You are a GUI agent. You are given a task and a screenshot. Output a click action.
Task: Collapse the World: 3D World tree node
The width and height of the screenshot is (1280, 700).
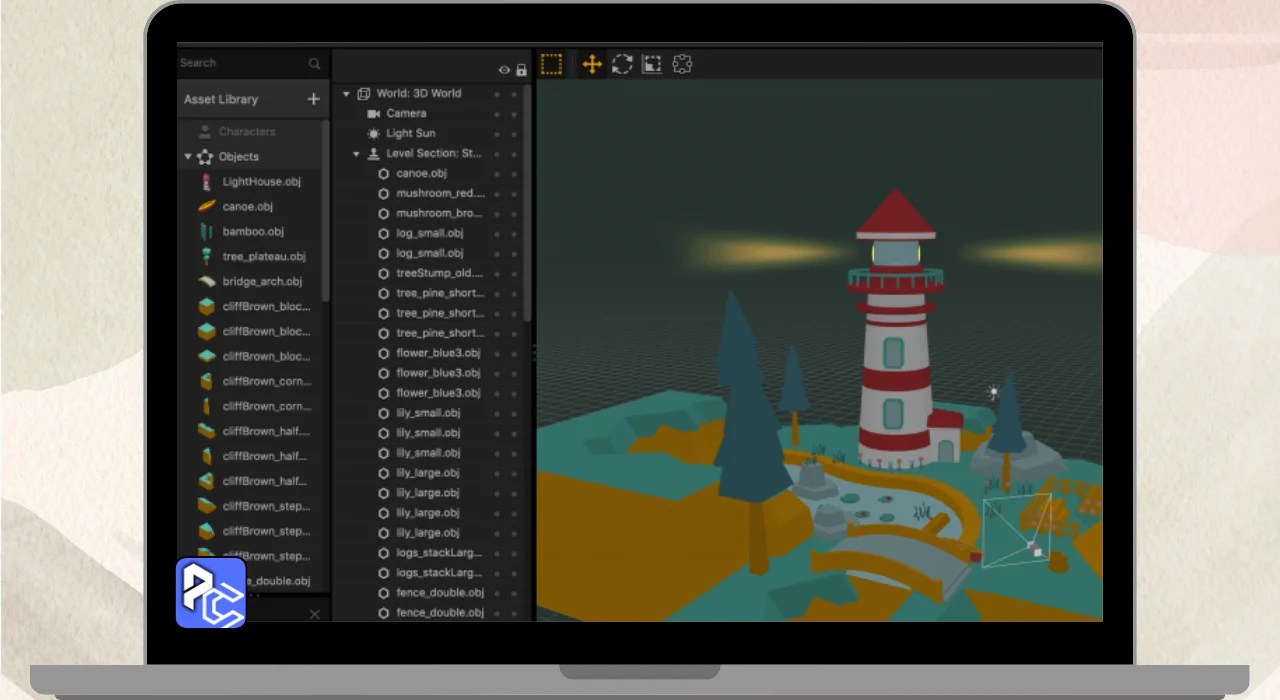347,94
